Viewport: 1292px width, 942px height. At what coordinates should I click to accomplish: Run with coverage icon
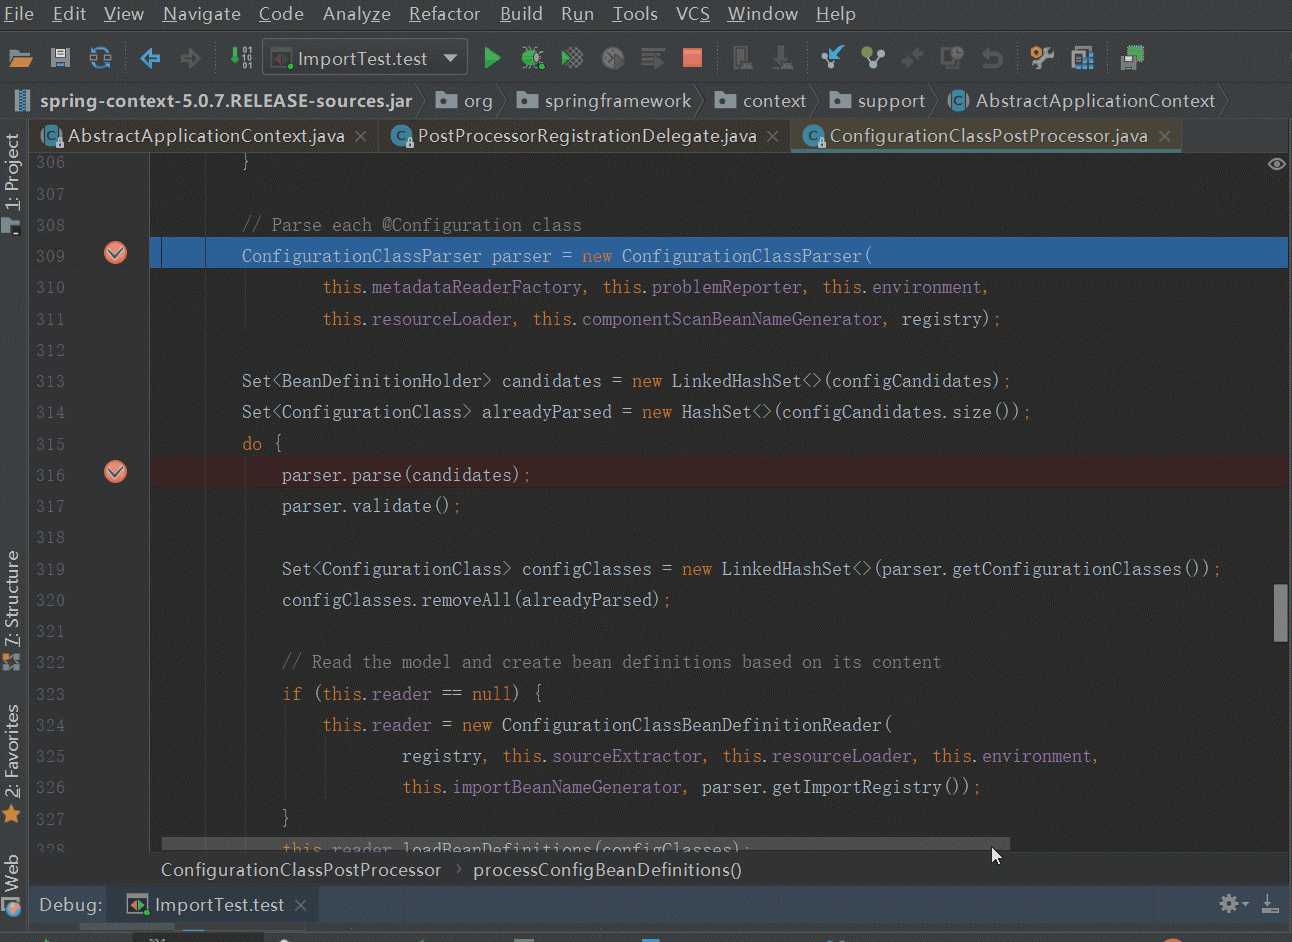(x=572, y=58)
